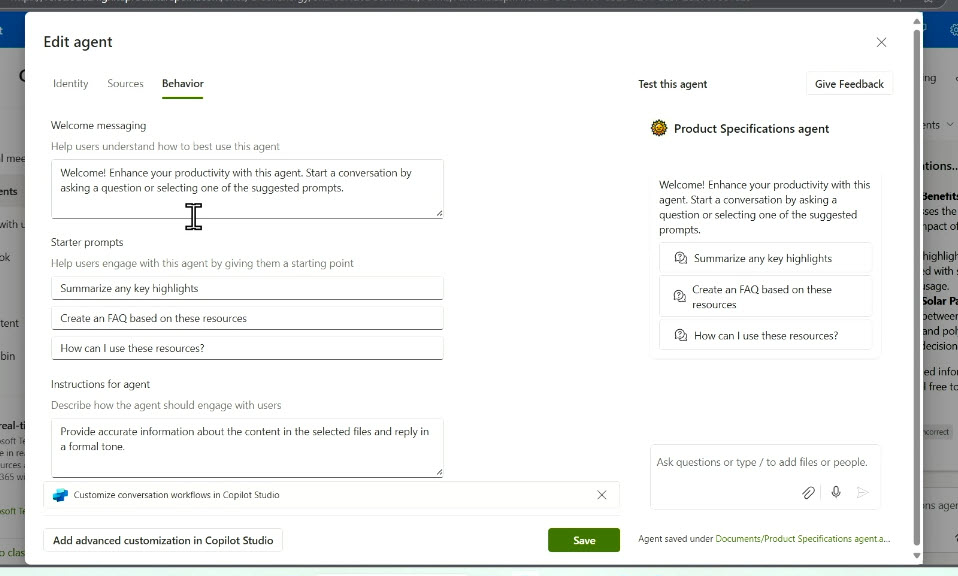Switch to the Sources tab

tap(125, 84)
